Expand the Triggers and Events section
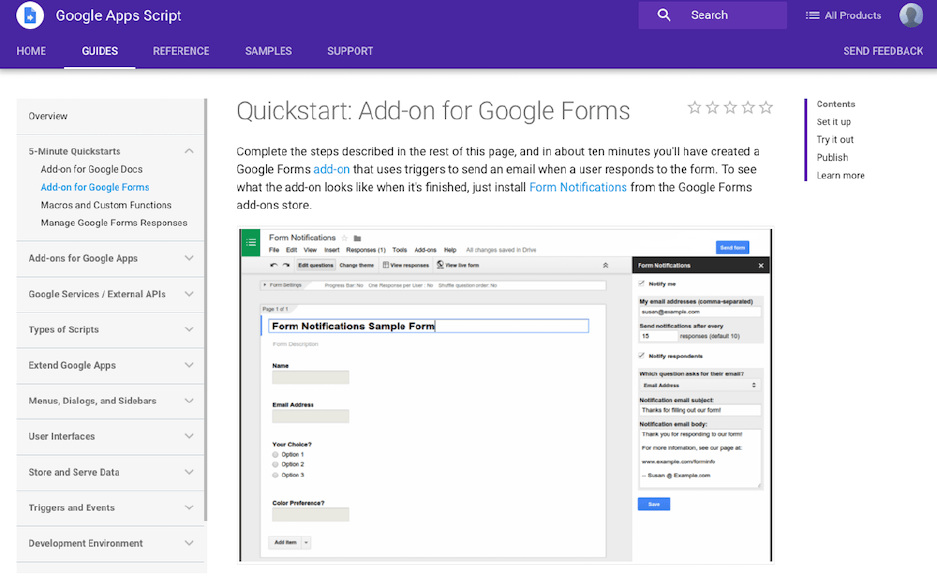This screenshot has height=581, width=937. [189, 508]
